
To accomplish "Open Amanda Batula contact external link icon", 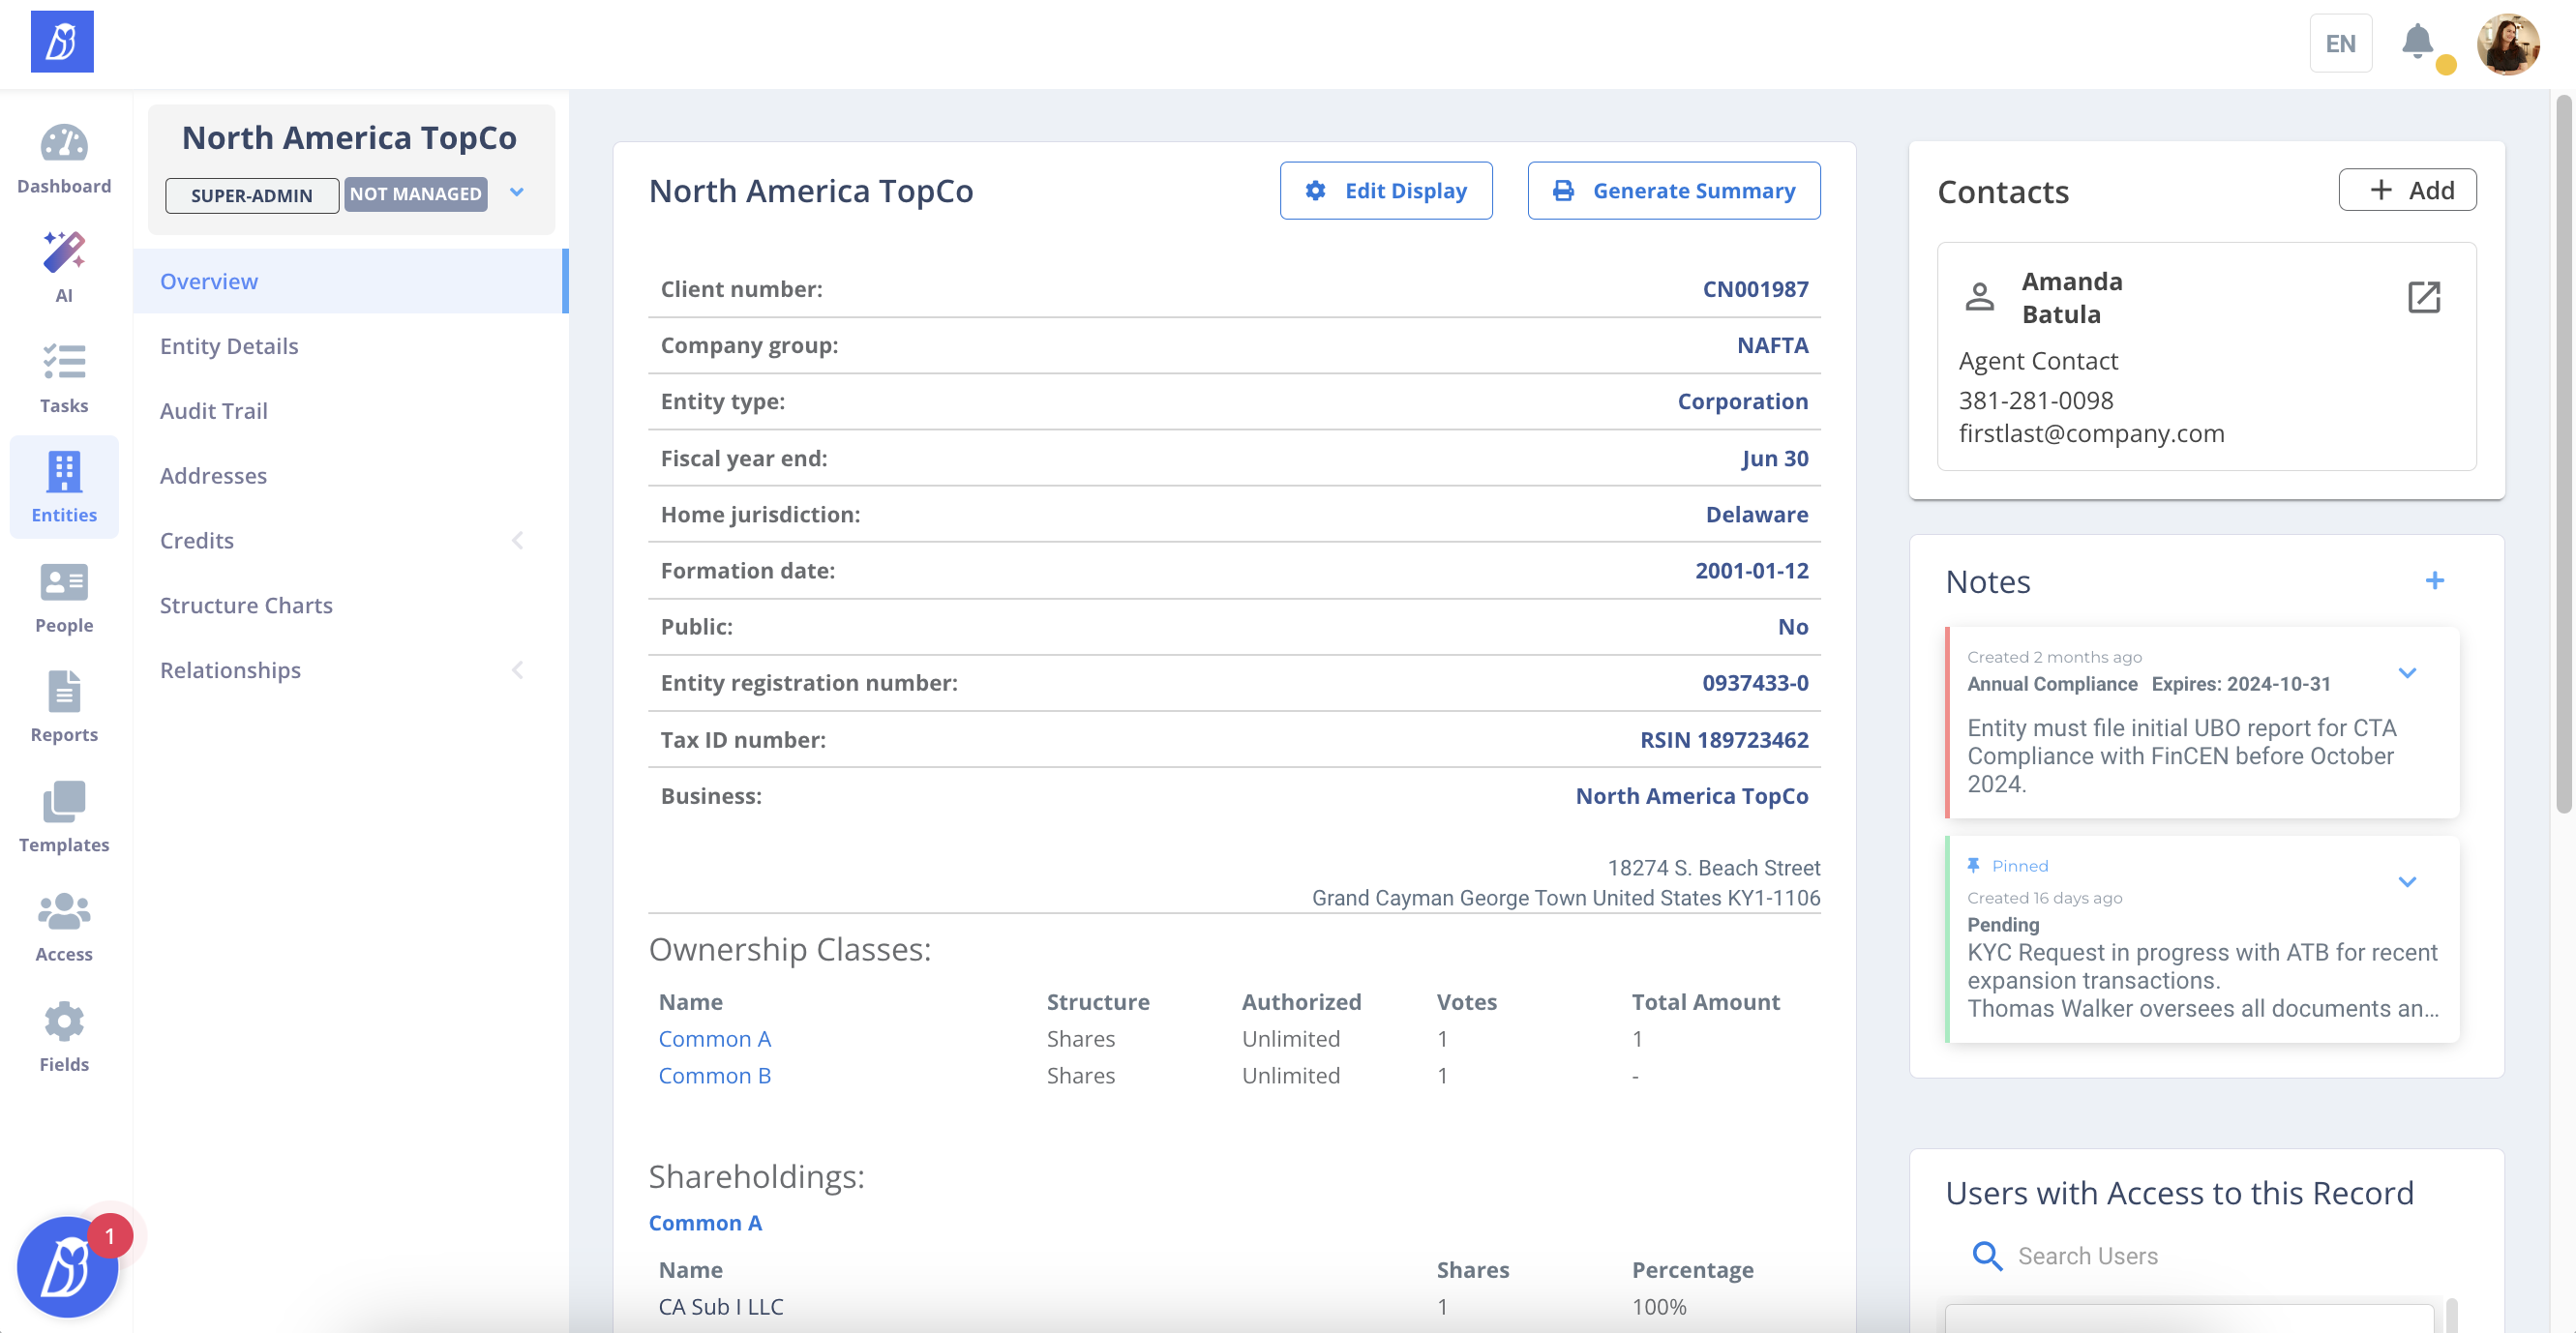I will pyautogui.click(x=2424, y=297).
